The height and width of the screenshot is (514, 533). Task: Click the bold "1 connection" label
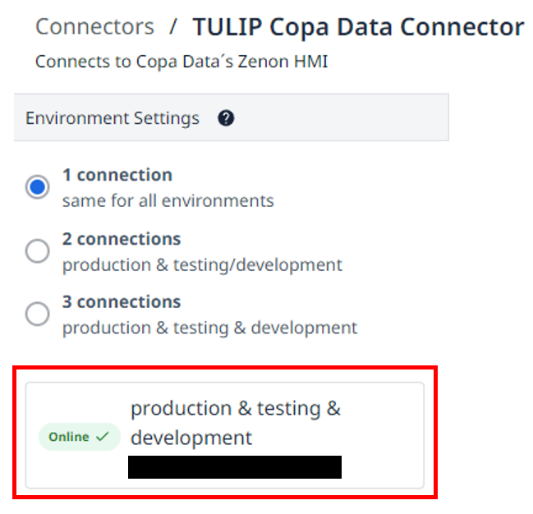click(x=117, y=175)
